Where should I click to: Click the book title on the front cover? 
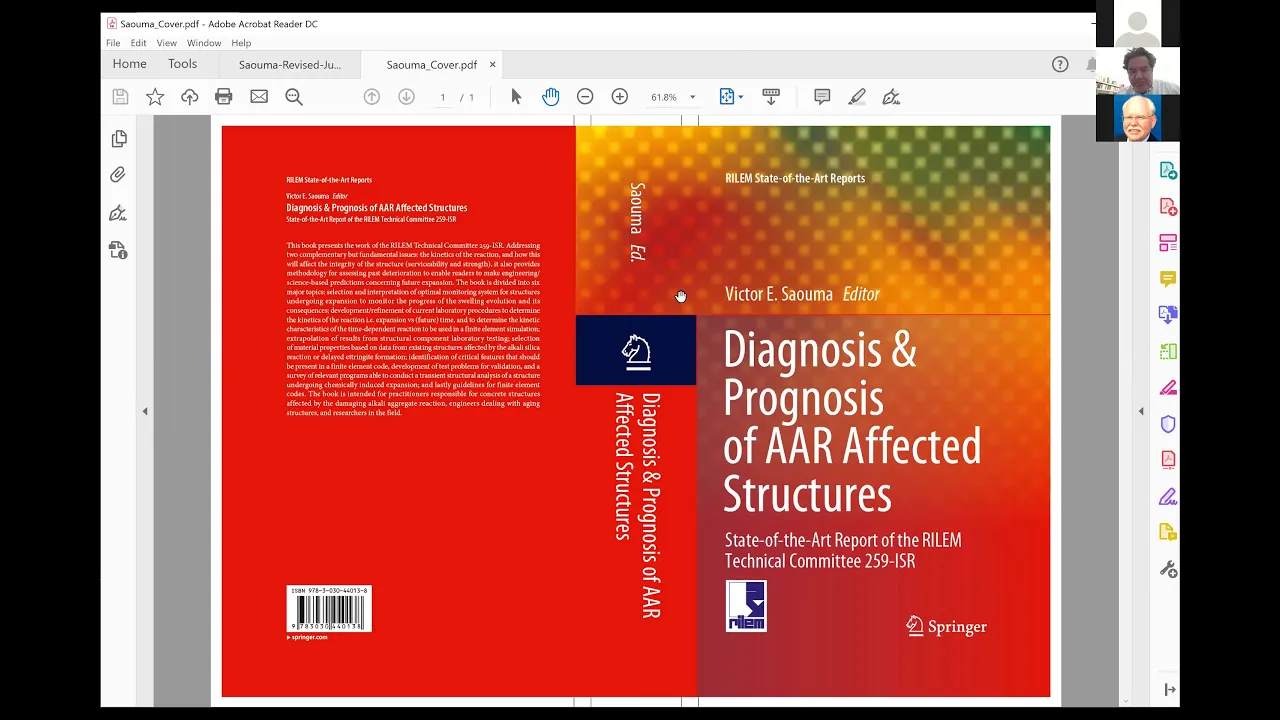[852, 422]
